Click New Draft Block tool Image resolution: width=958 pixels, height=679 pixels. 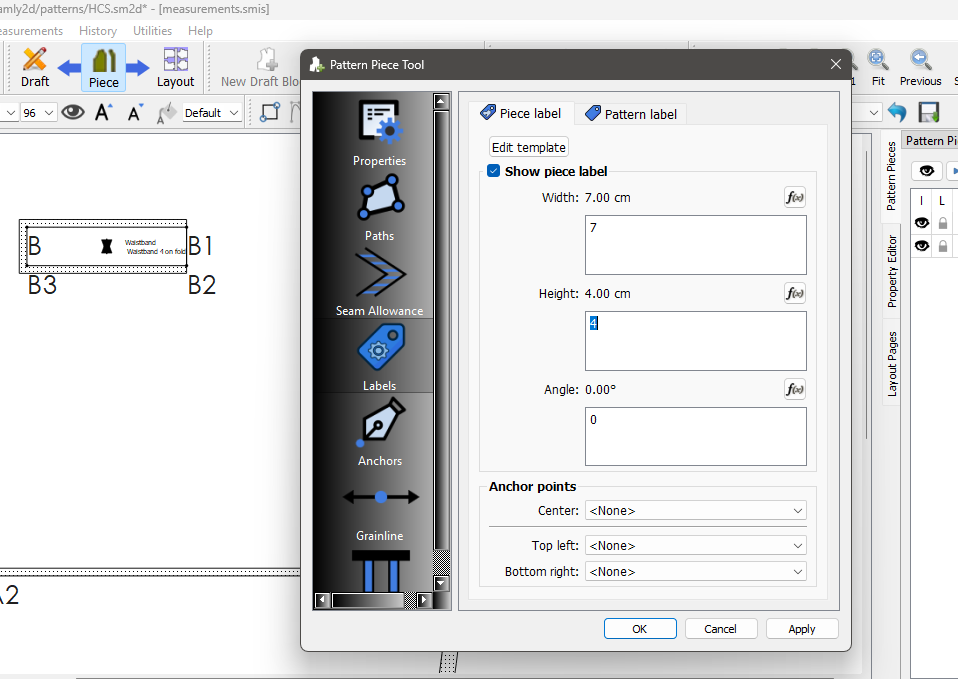point(260,67)
